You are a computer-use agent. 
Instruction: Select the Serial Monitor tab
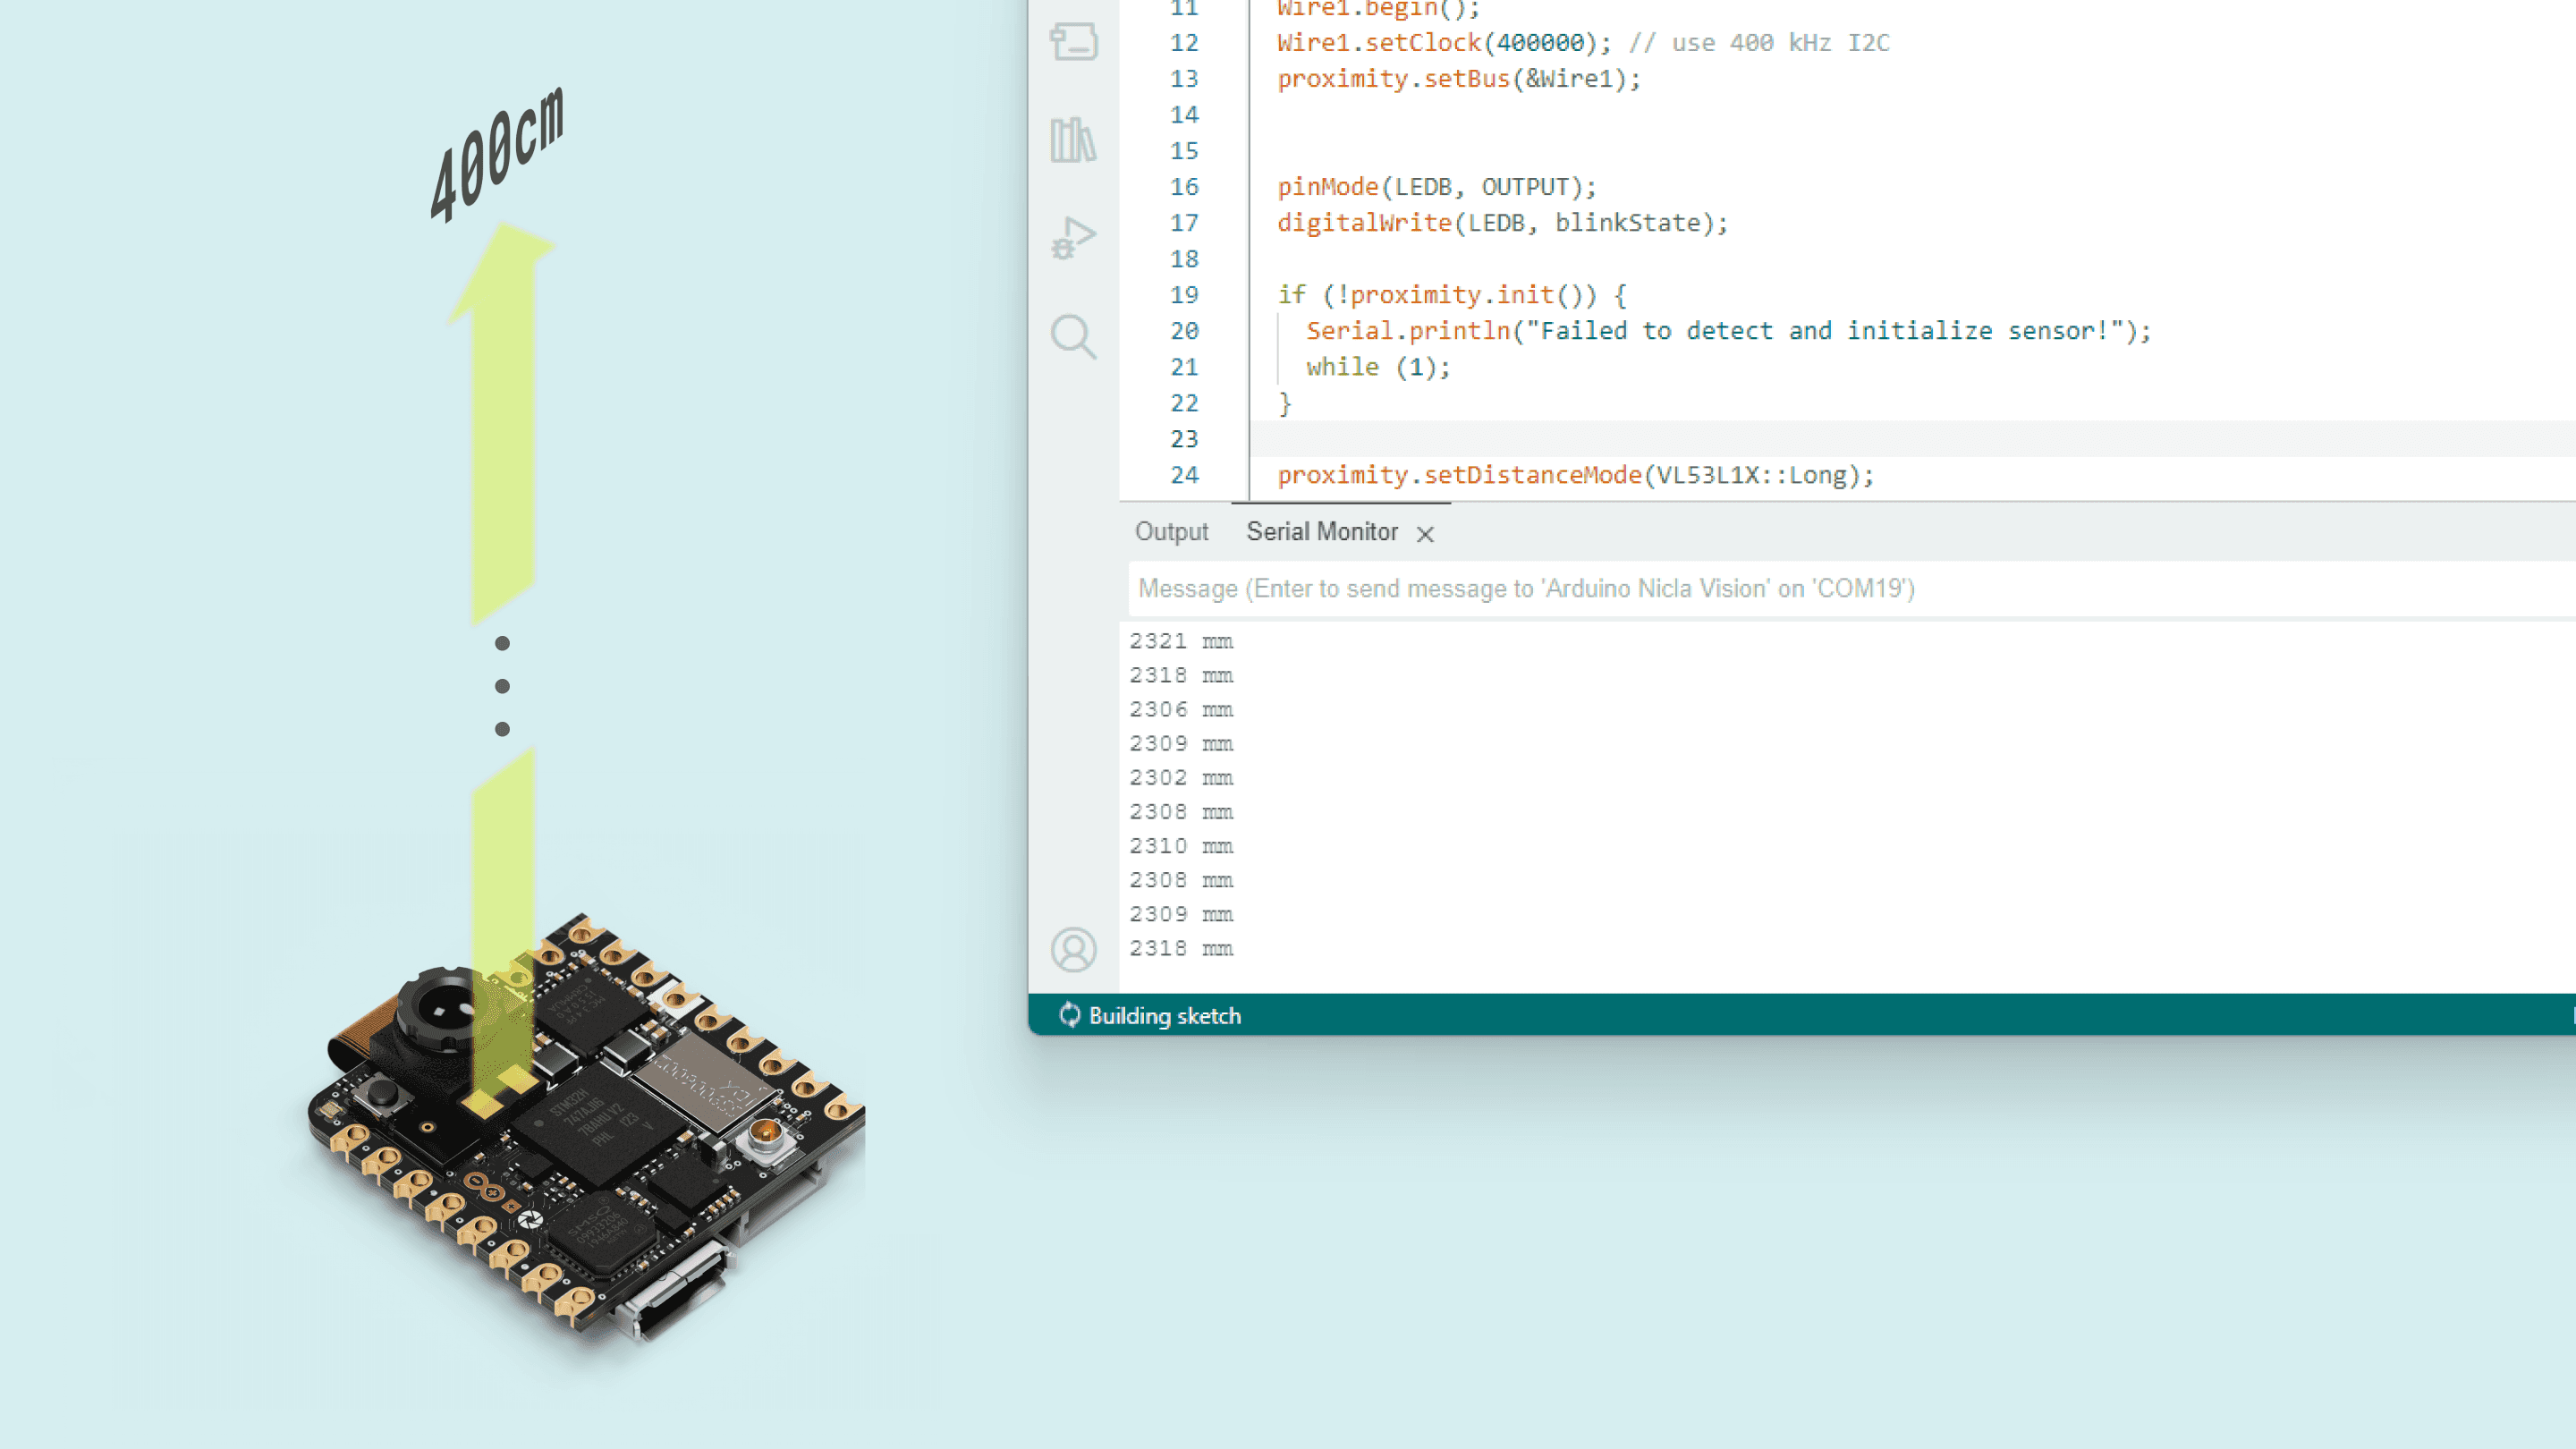(1321, 532)
